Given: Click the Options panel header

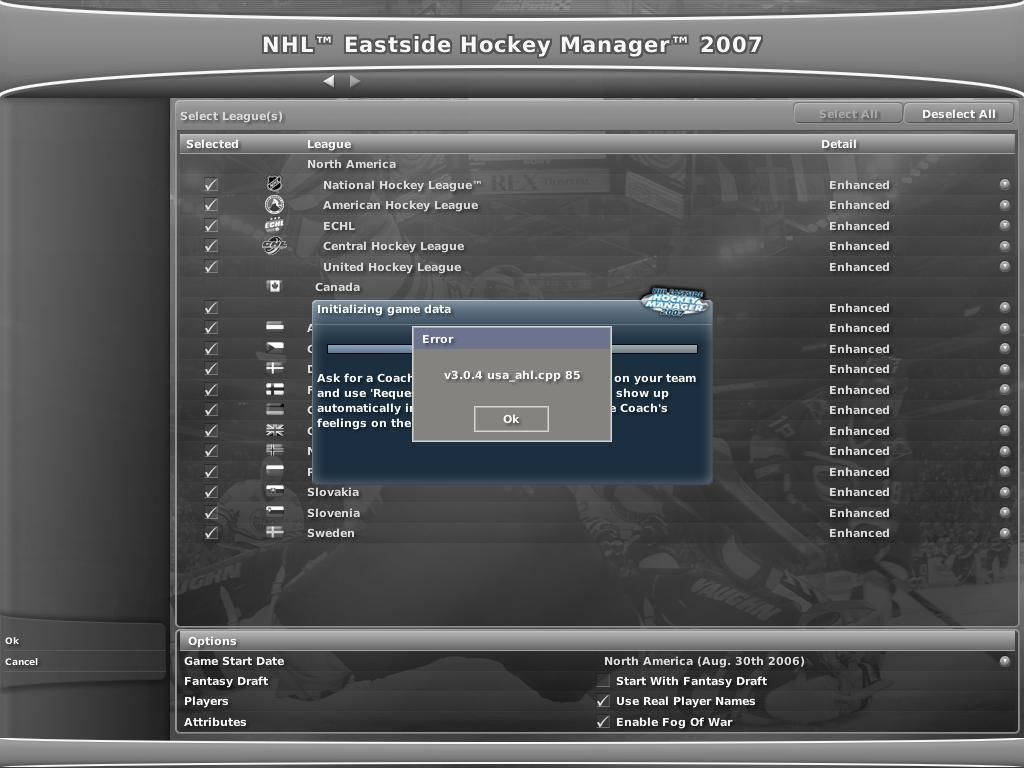Looking at the screenshot, I should coord(597,641).
